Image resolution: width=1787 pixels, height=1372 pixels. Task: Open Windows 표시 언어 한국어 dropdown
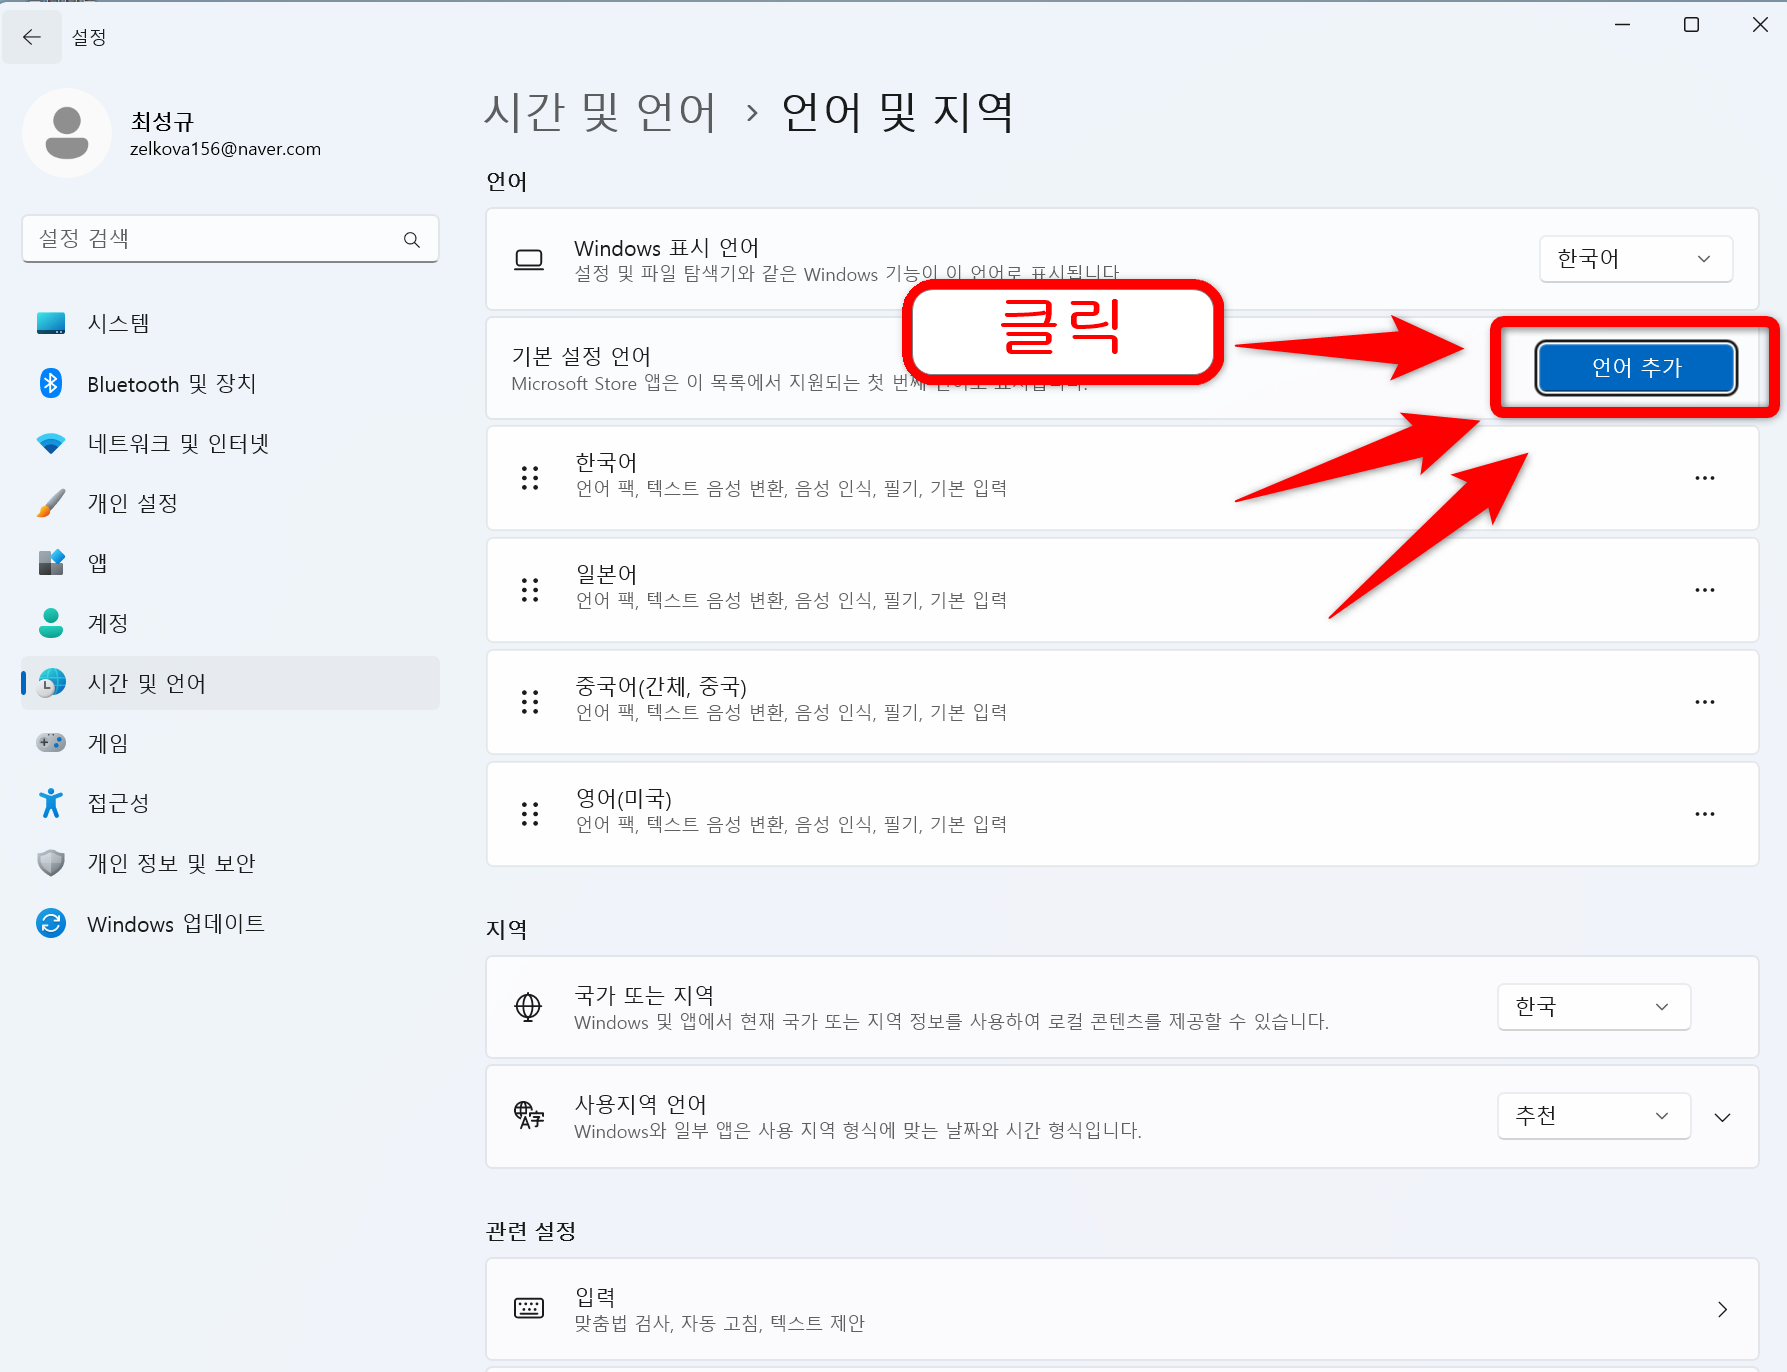coord(1636,259)
